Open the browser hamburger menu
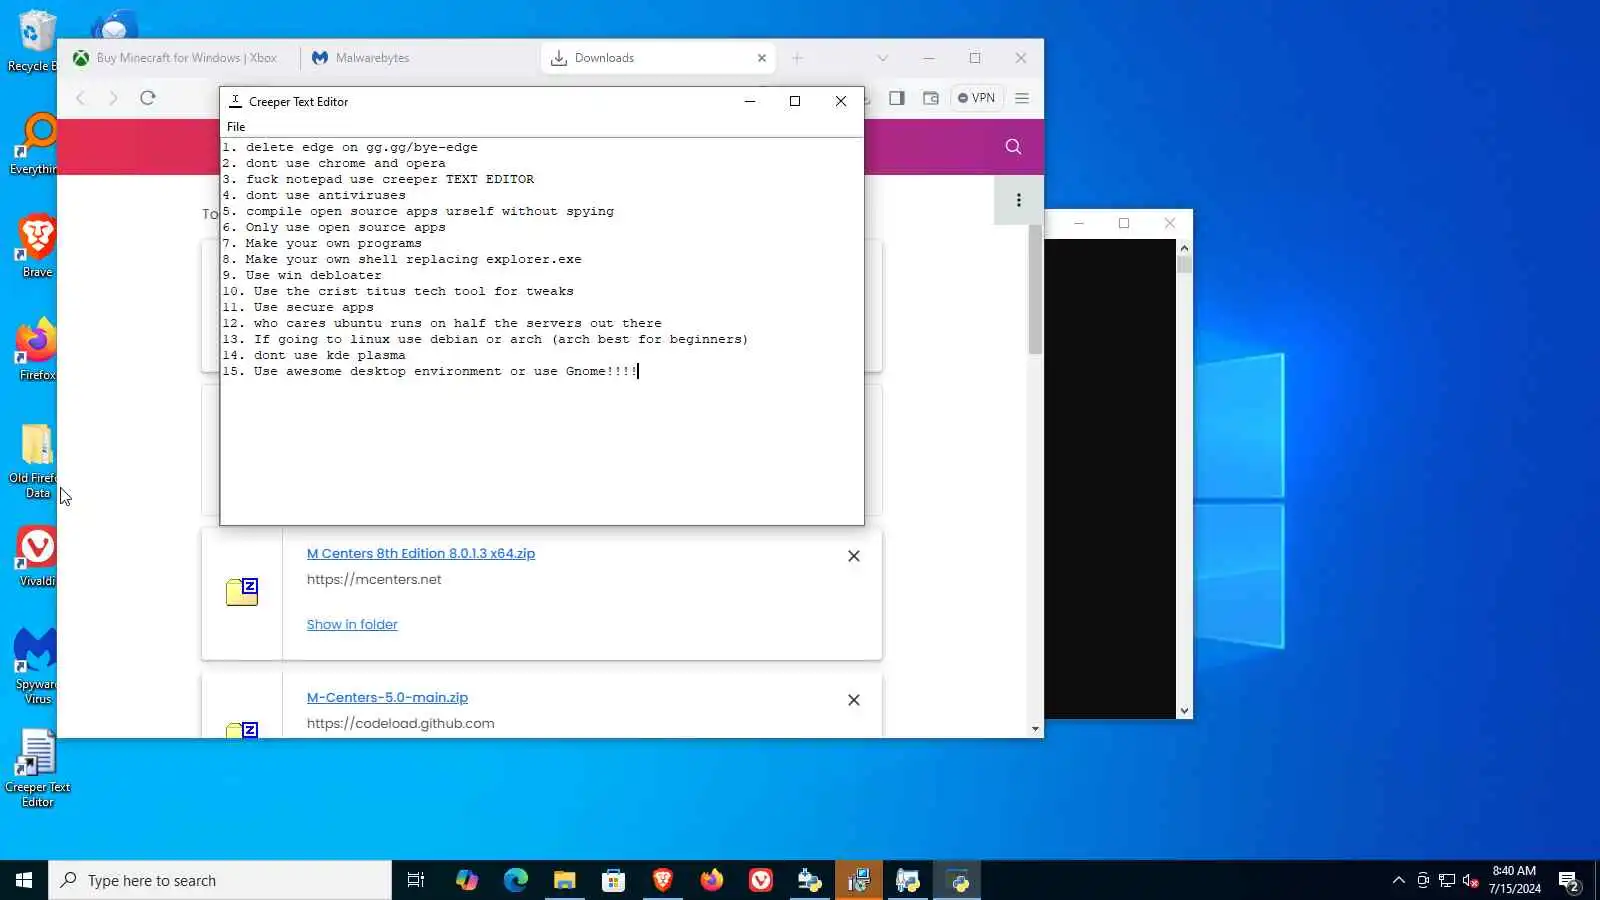 1022,98
